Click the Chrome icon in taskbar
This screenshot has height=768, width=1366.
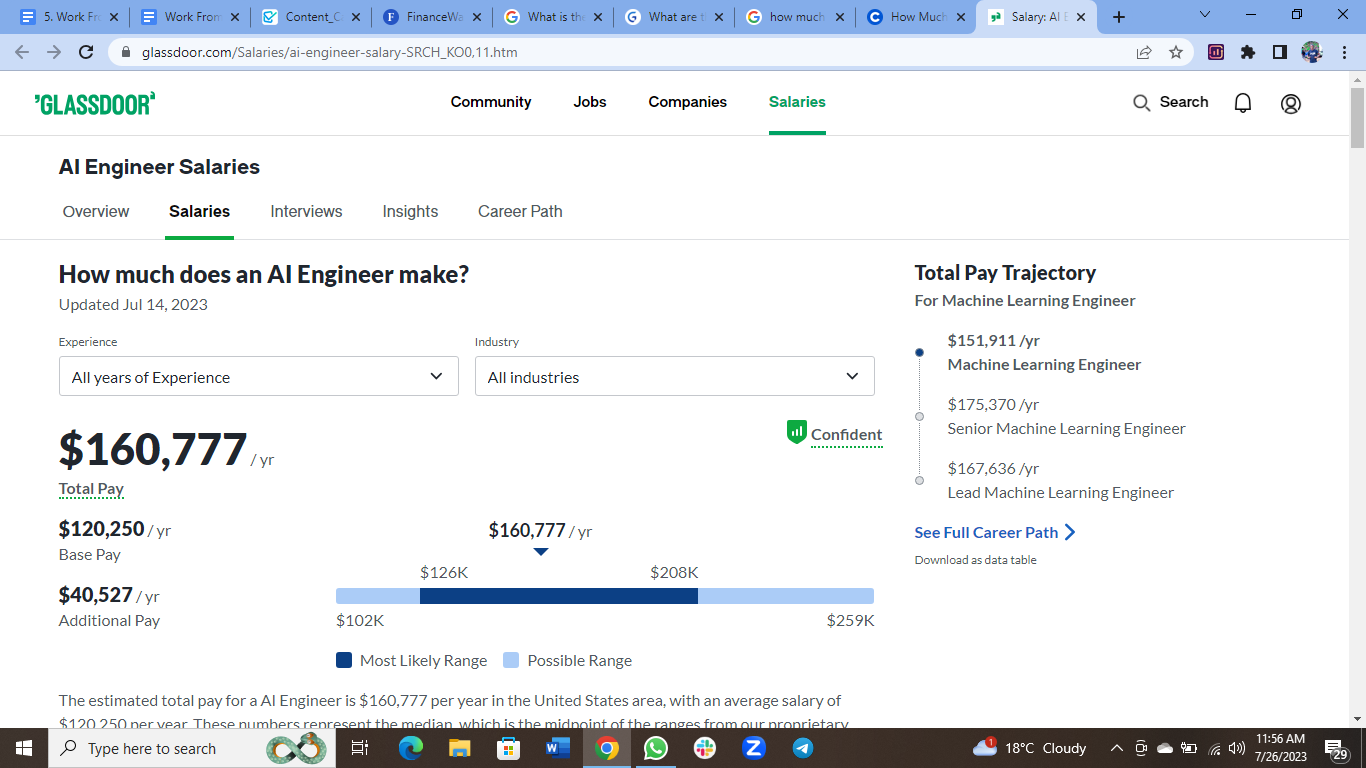tap(606, 748)
